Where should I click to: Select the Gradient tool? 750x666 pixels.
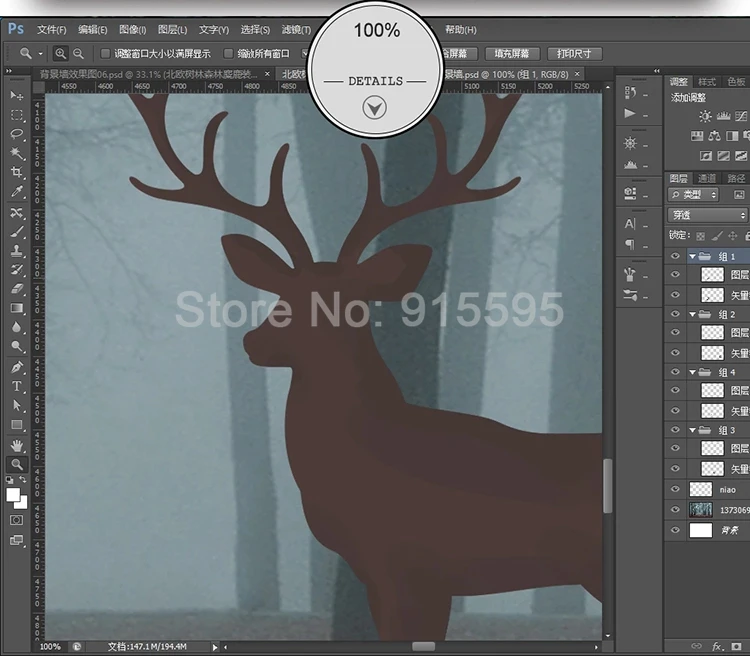(17, 308)
